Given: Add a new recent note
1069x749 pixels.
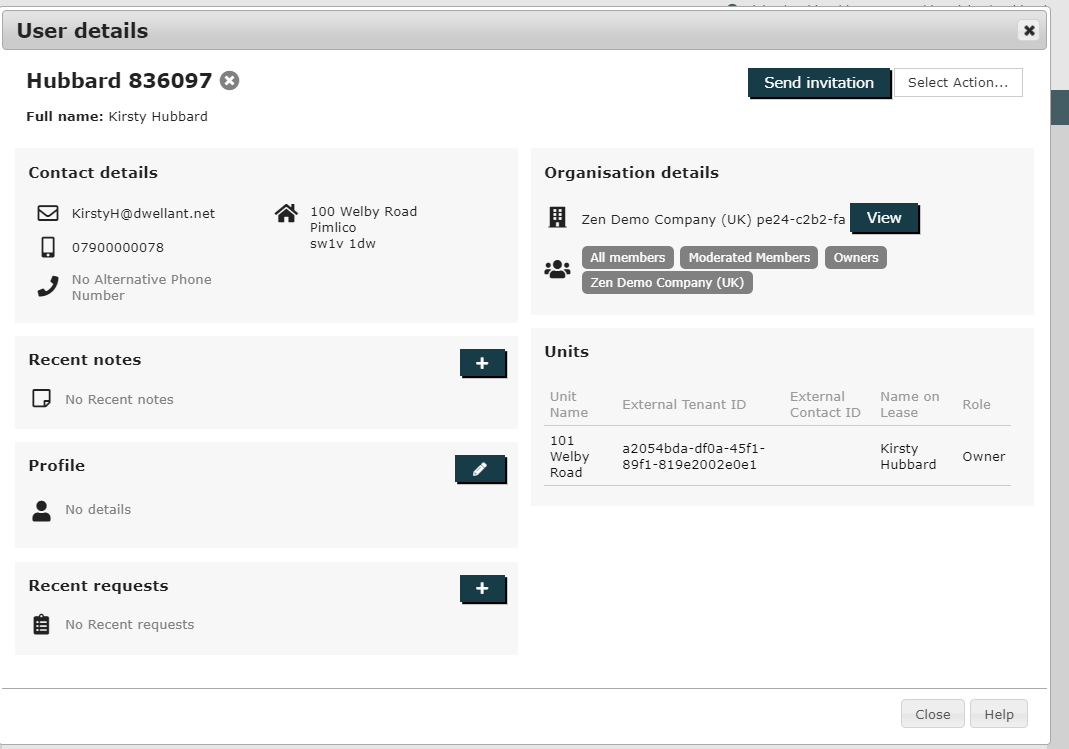Looking at the screenshot, I should pyautogui.click(x=483, y=363).
